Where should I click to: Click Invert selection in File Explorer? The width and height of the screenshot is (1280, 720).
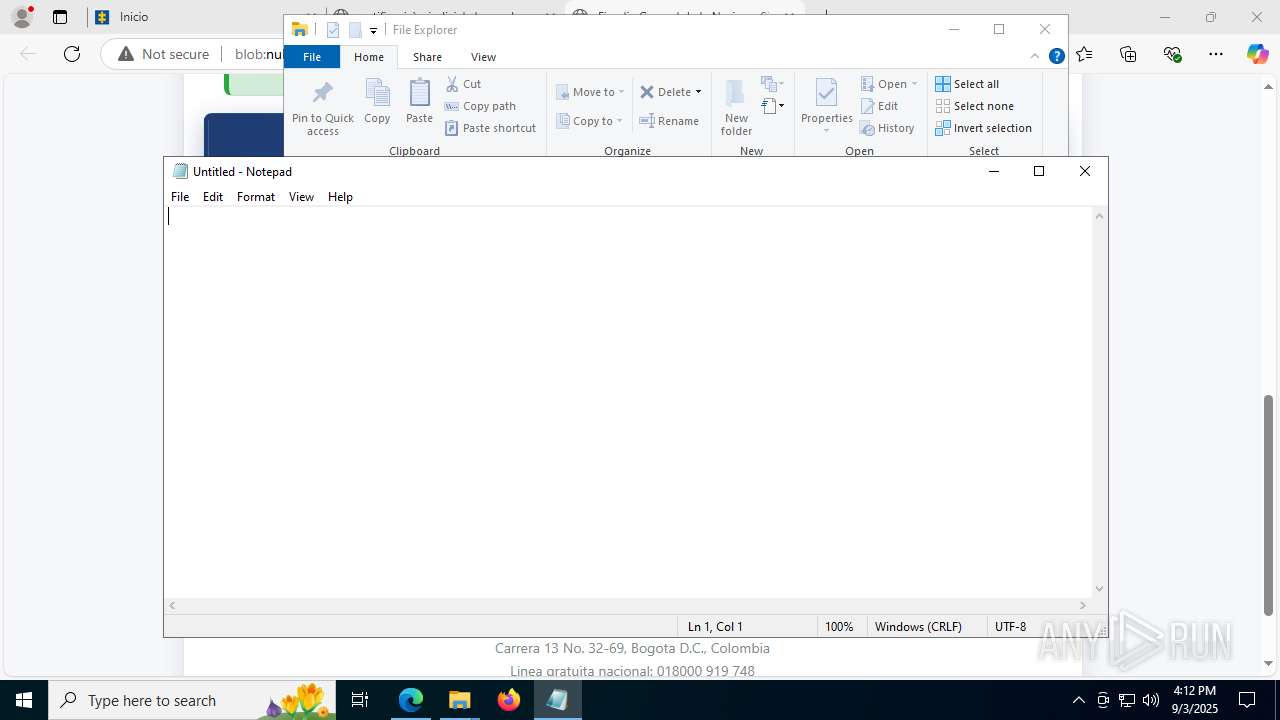tap(983, 128)
